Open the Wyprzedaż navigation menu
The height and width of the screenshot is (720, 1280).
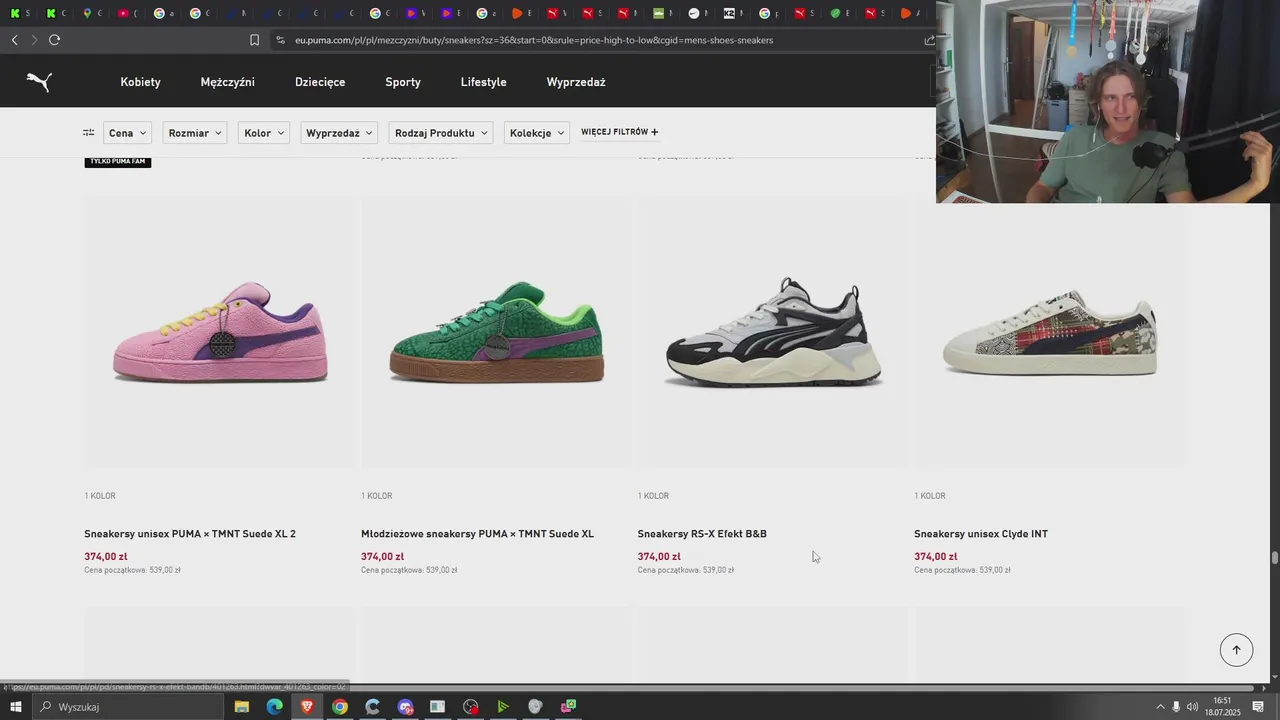point(576,82)
